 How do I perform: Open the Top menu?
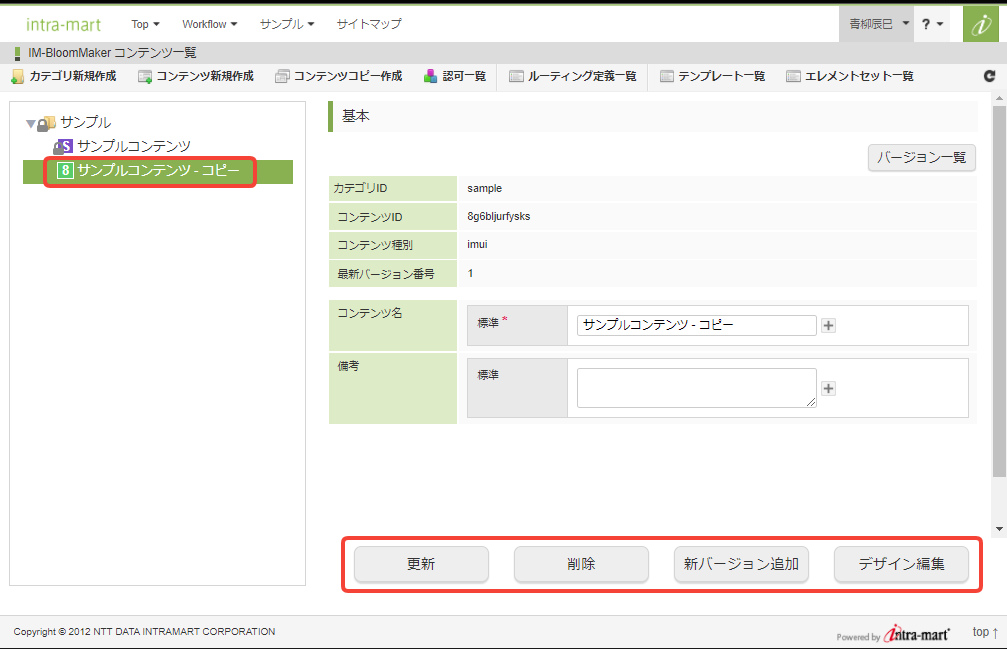(145, 24)
